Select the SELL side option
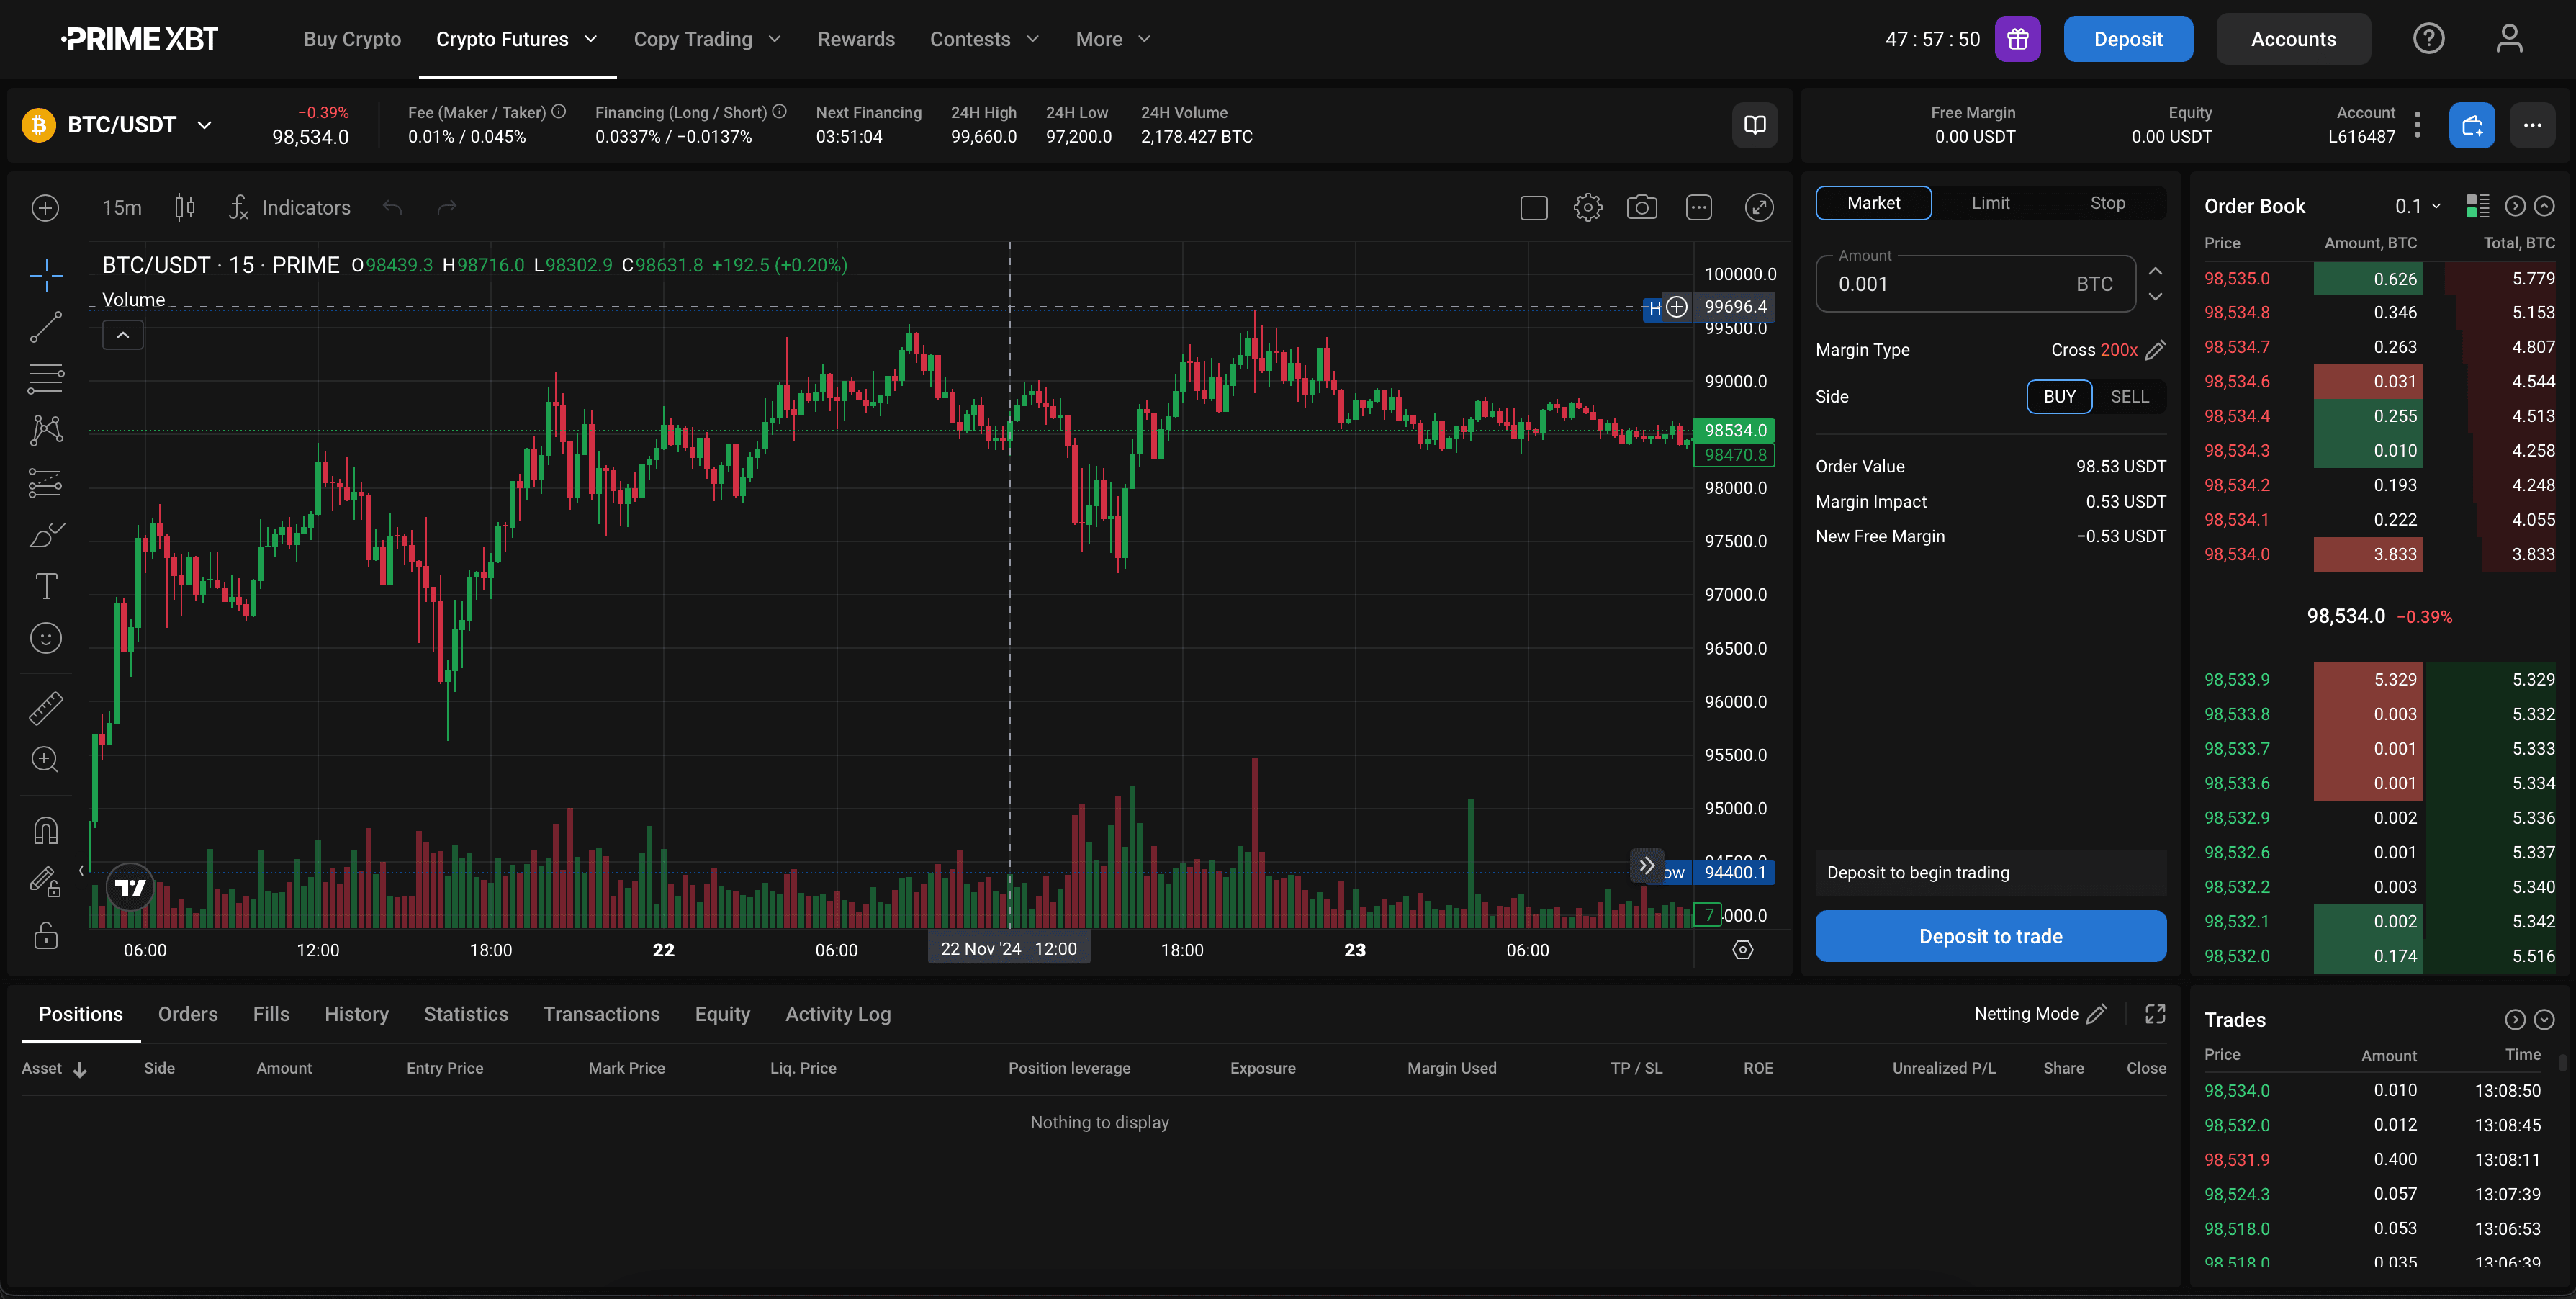 pyautogui.click(x=2129, y=397)
